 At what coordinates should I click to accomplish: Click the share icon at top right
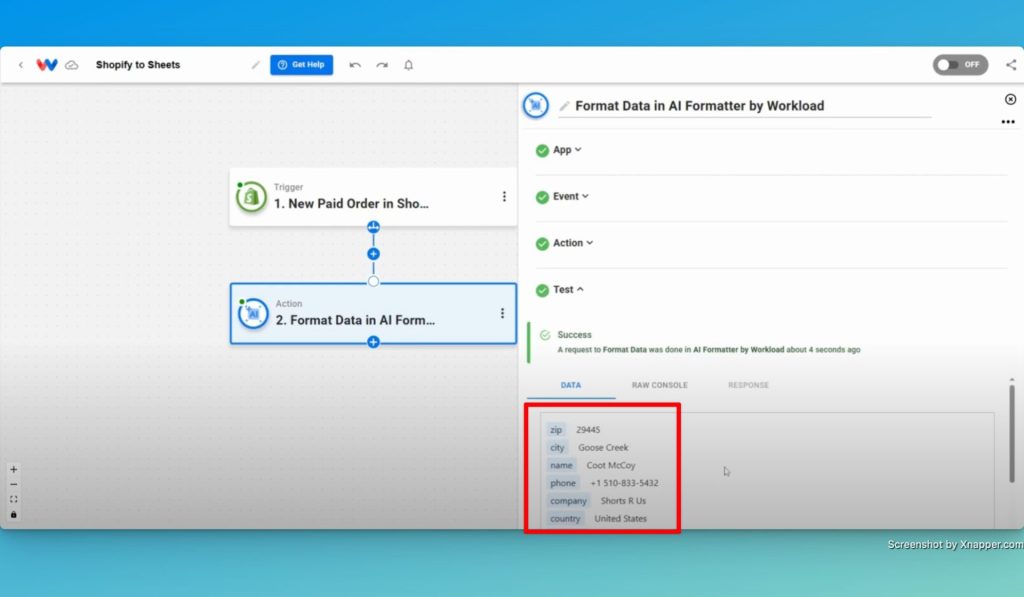pyautogui.click(x=1011, y=65)
